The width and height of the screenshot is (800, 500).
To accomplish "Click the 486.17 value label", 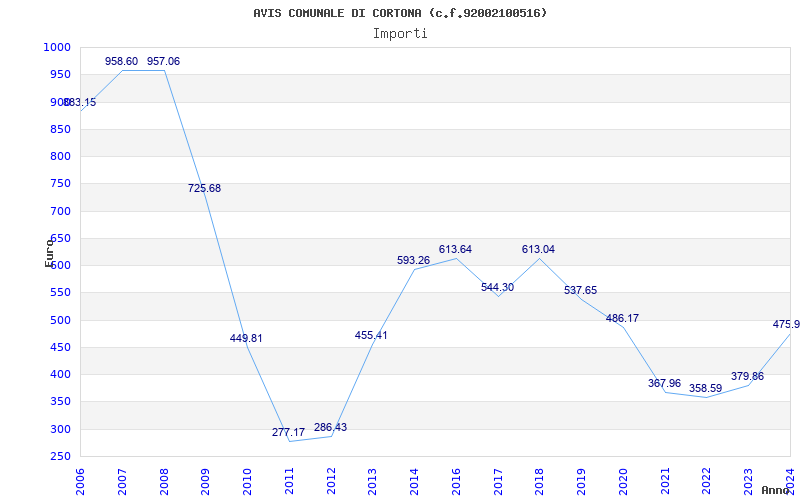I will (x=622, y=318).
